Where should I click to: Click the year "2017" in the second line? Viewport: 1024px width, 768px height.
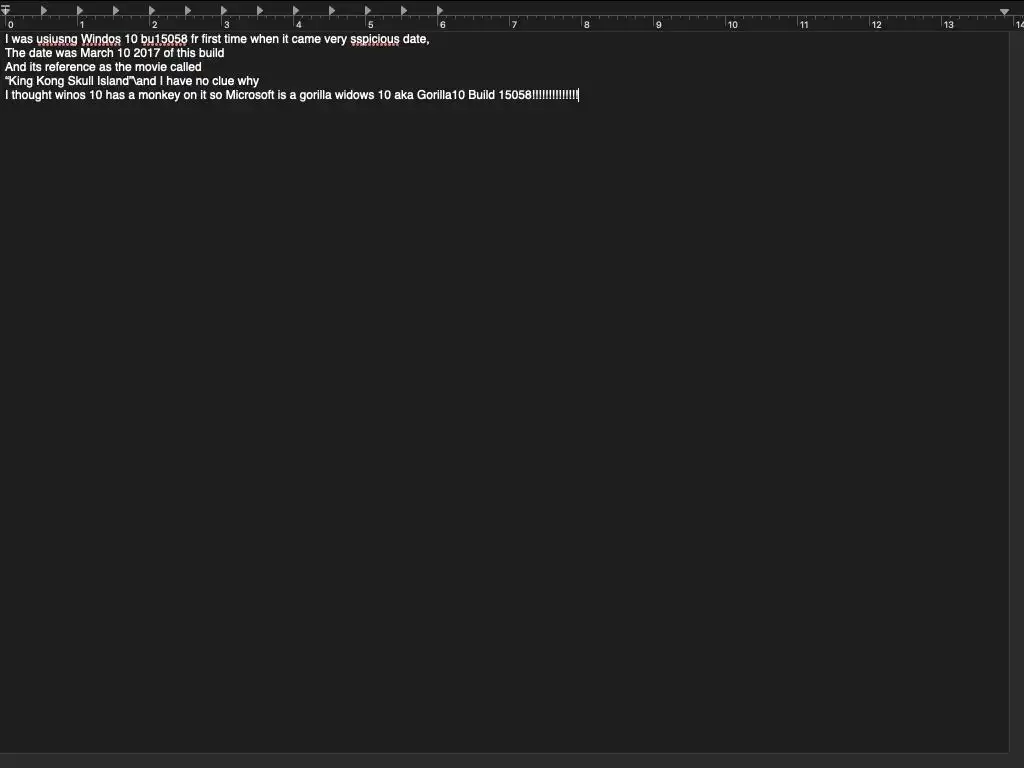tap(147, 53)
